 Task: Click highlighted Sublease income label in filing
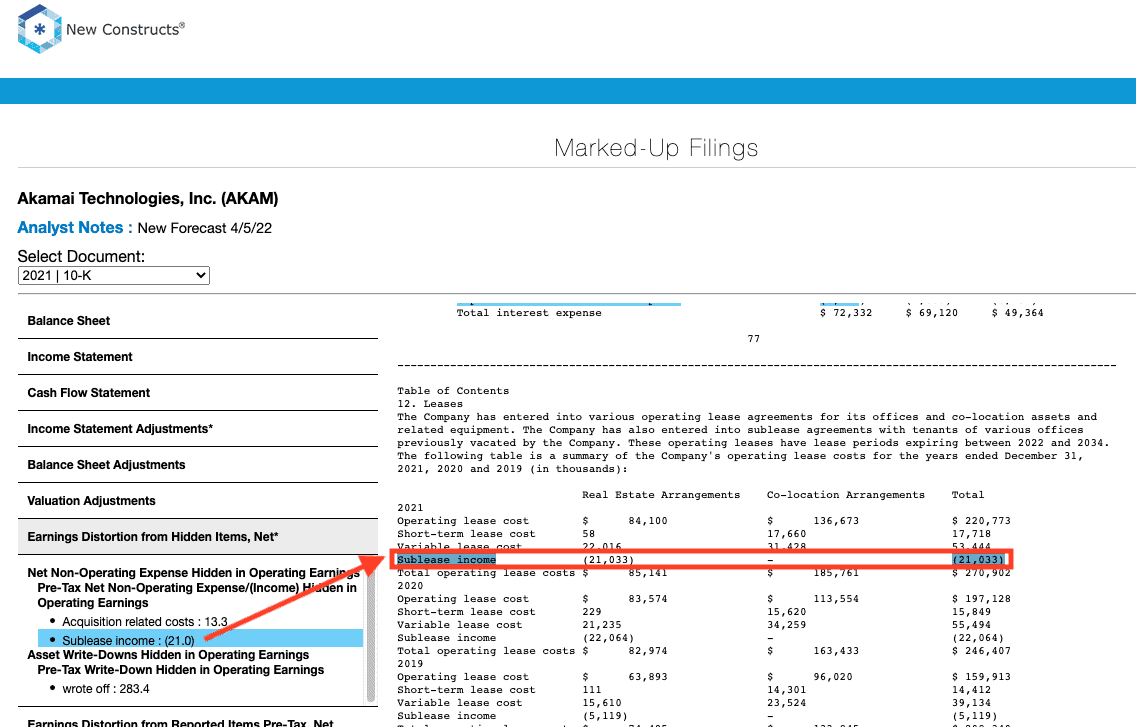[446, 560]
